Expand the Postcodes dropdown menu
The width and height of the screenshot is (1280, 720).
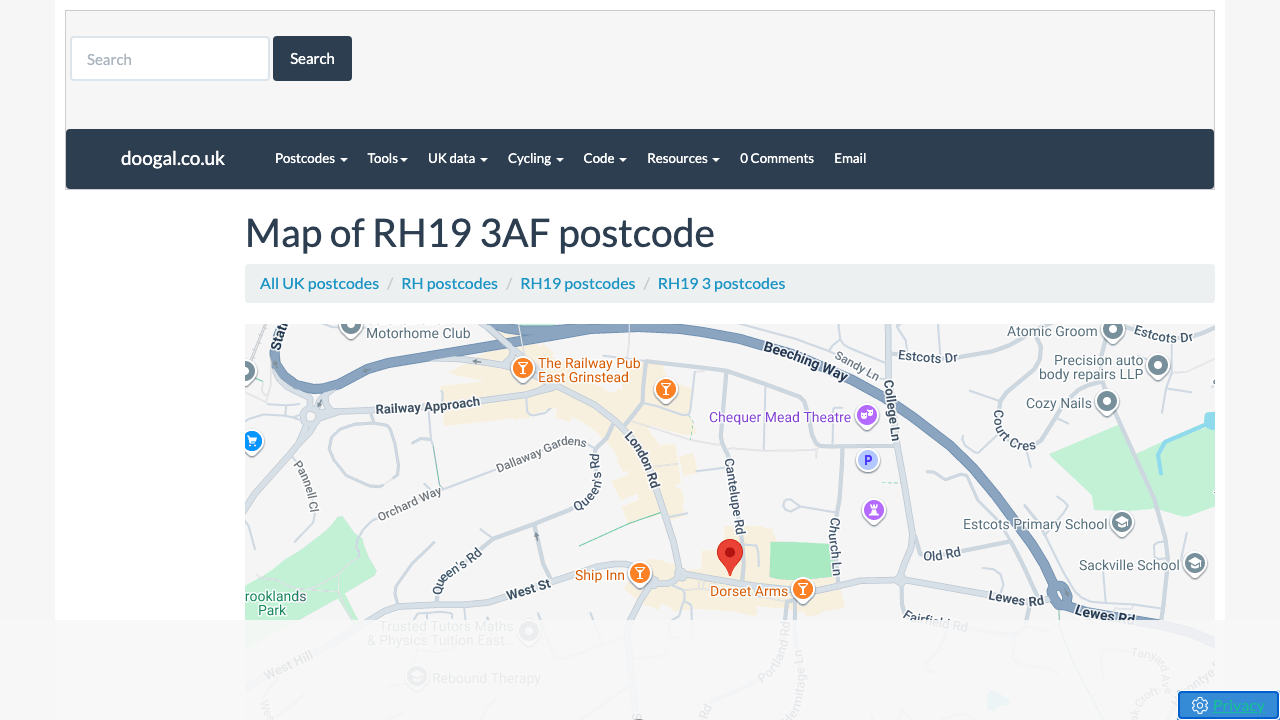coord(311,158)
